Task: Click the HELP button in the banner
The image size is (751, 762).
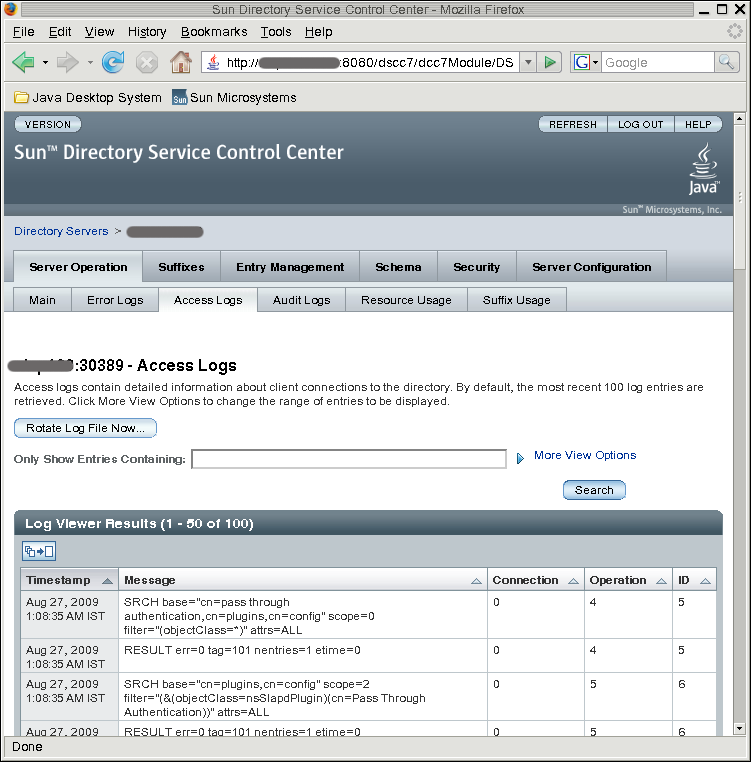Action: (698, 124)
